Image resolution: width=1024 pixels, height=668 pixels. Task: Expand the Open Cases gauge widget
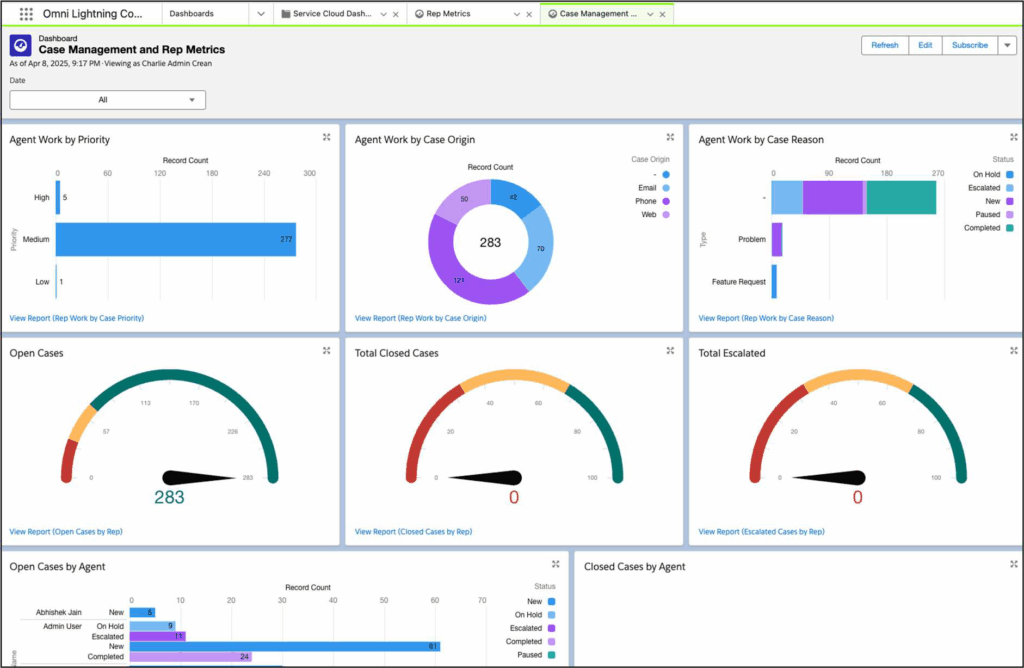326,351
